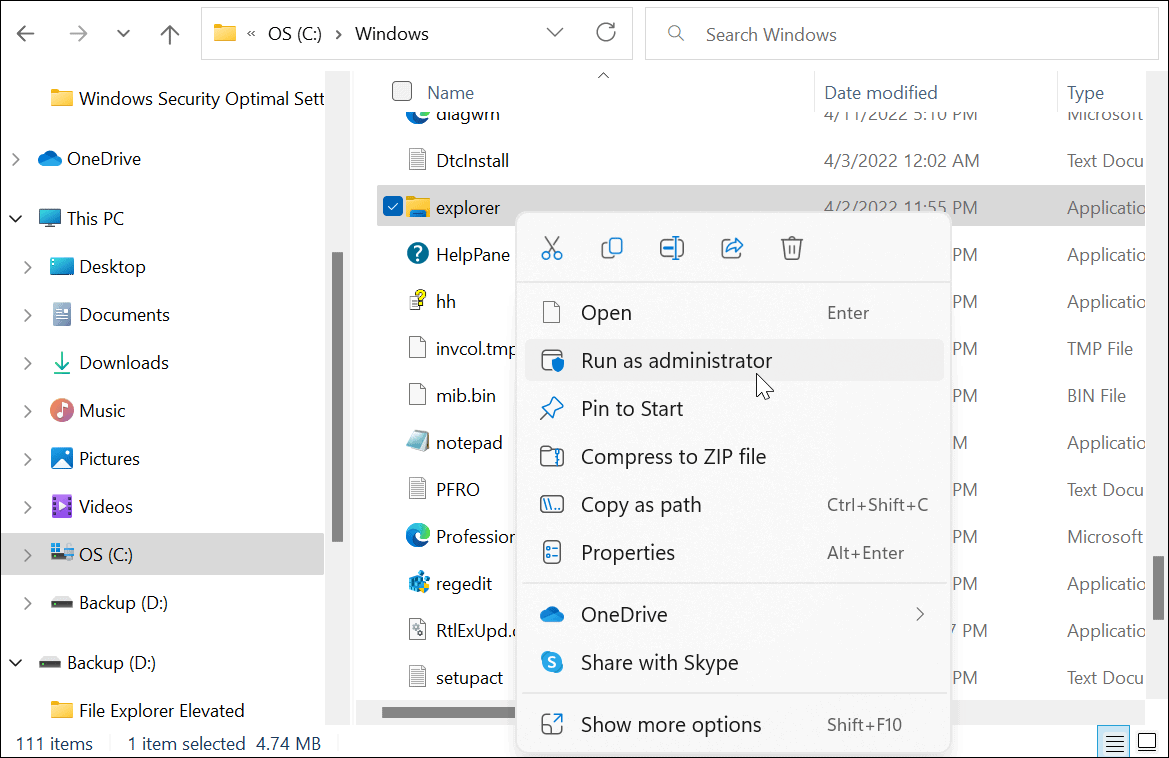Select the Delete icon in the context menu
The height and width of the screenshot is (758, 1169).
coord(791,248)
